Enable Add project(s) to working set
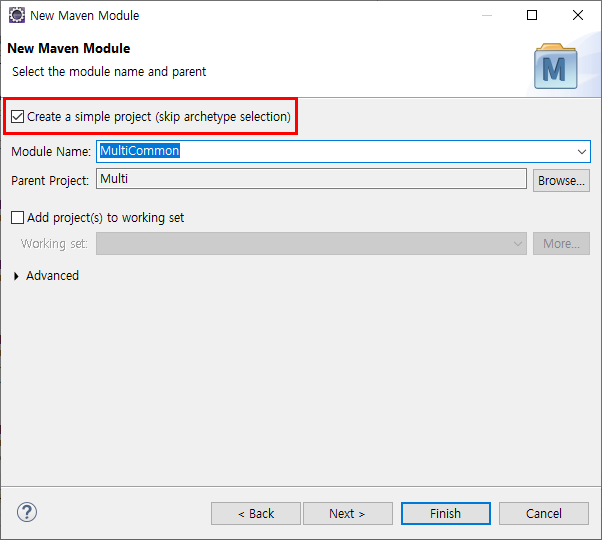The image size is (602, 540). click(18, 218)
